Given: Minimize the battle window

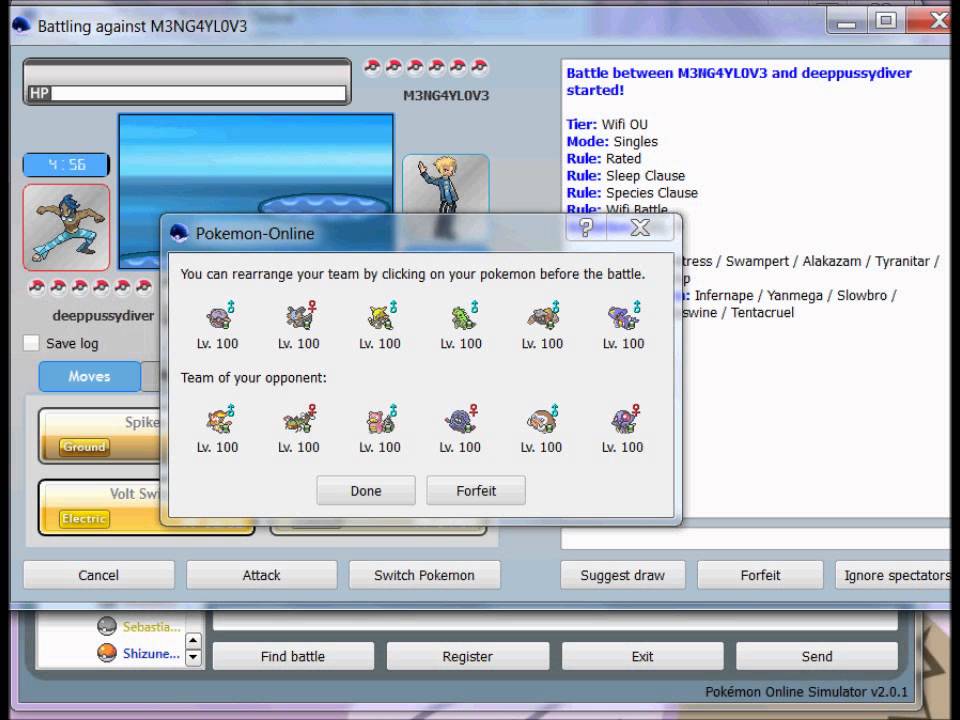Looking at the screenshot, I should pos(847,22).
